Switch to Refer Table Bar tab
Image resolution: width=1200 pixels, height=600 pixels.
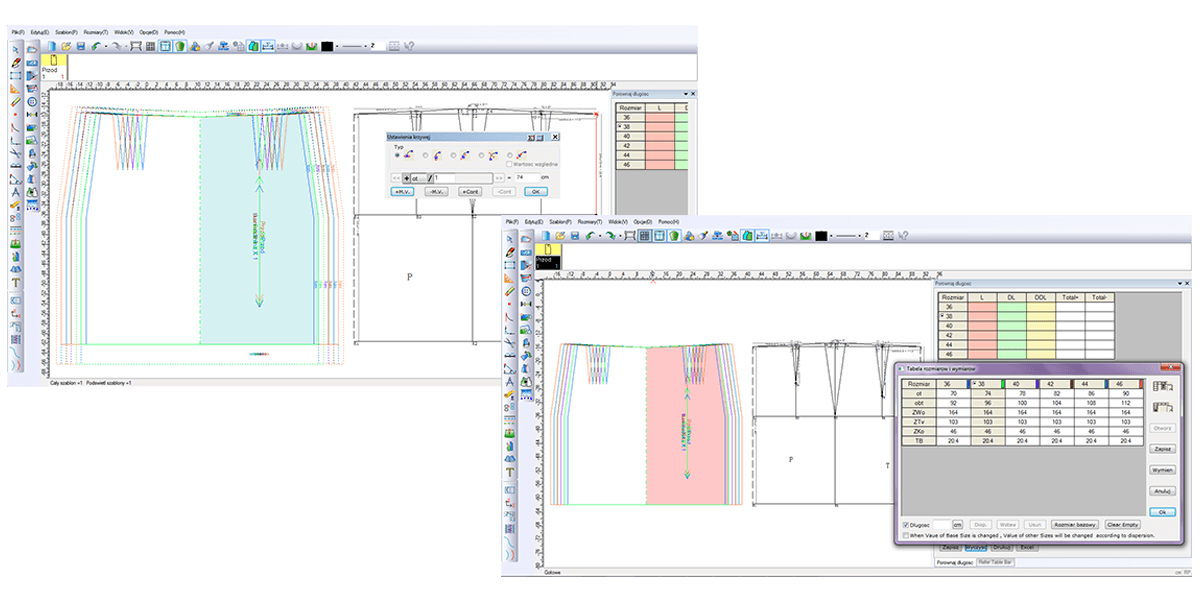click(x=995, y=562)
